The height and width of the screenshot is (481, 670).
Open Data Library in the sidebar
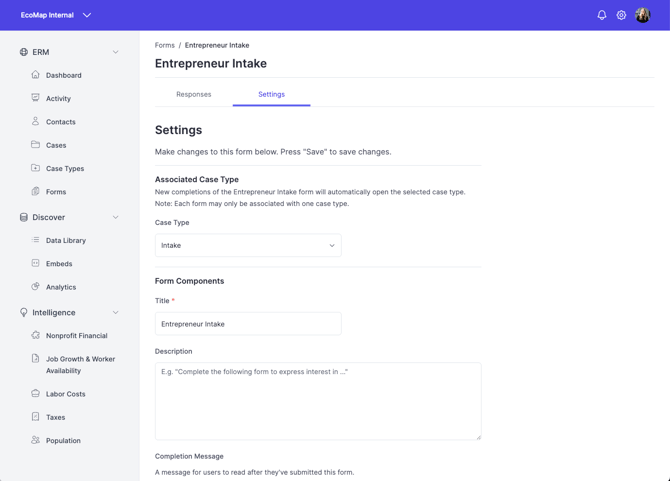coord(66,240)
